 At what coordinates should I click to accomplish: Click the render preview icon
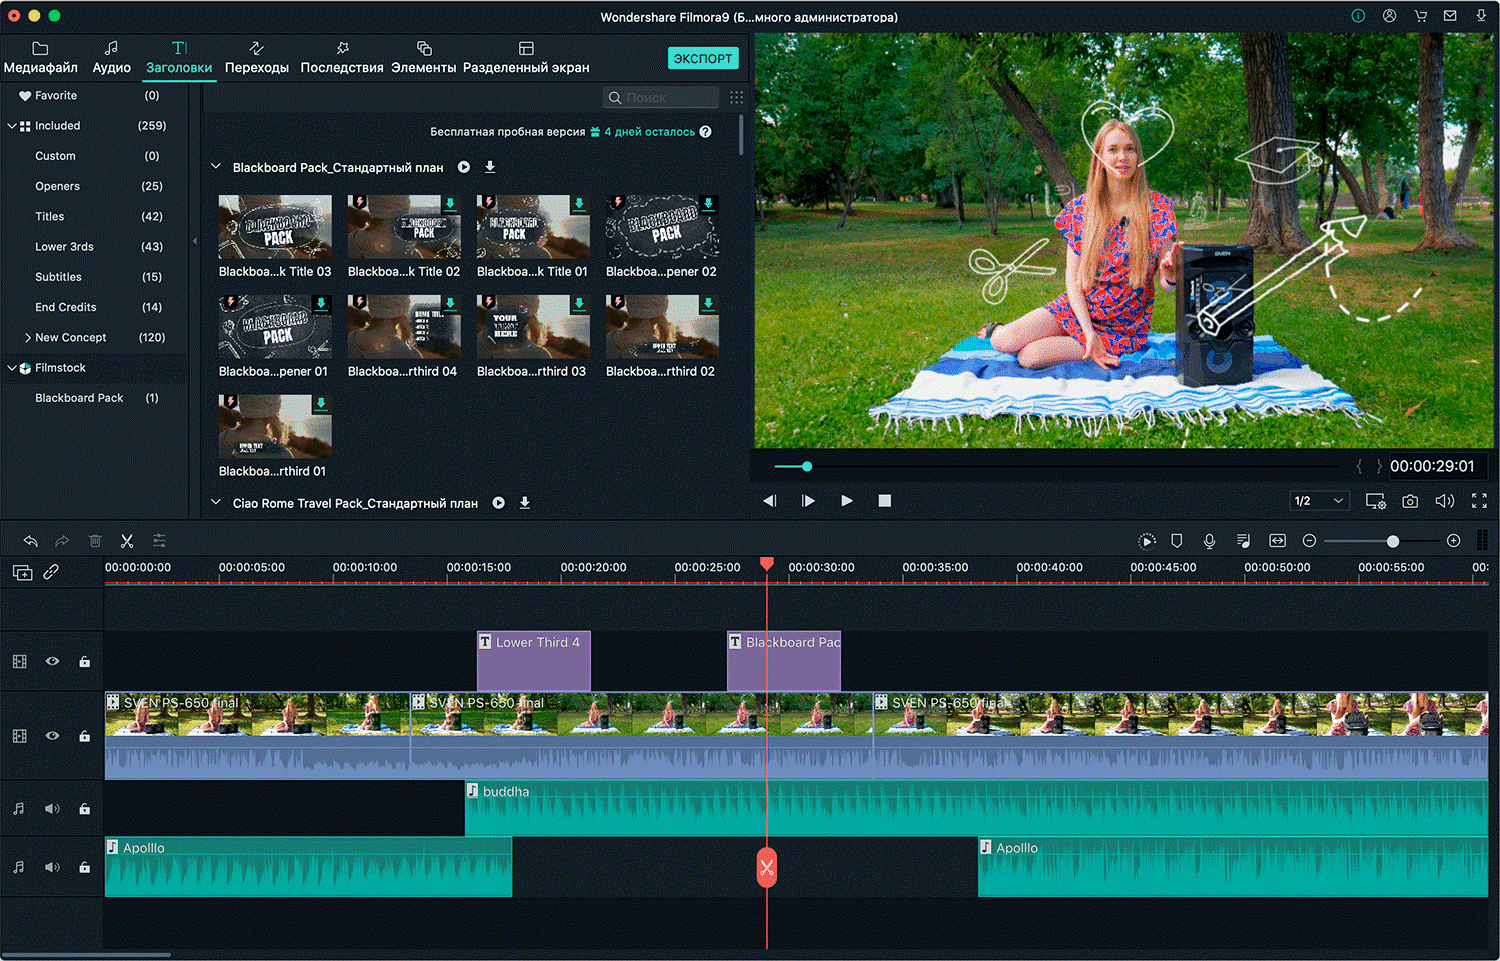(x=1147, y=541)
